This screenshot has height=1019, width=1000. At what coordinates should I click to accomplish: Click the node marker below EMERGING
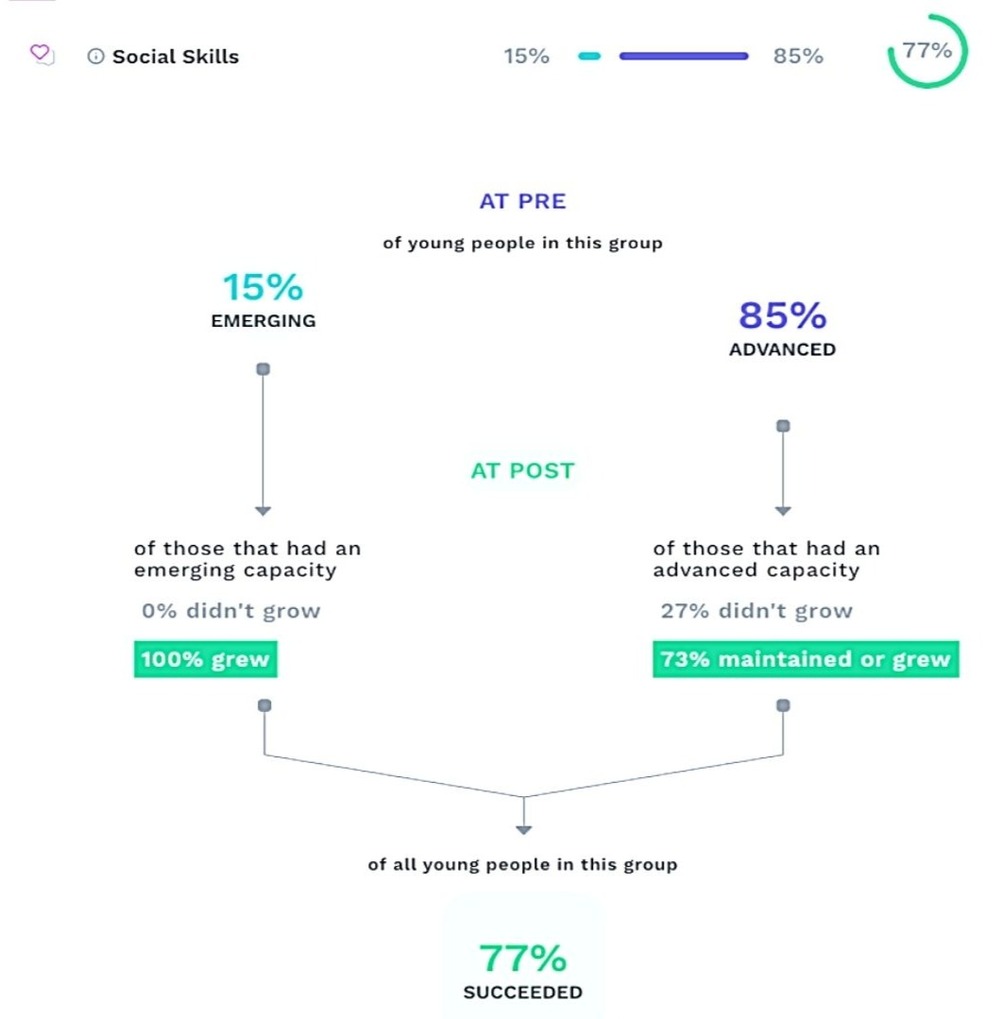263,369
